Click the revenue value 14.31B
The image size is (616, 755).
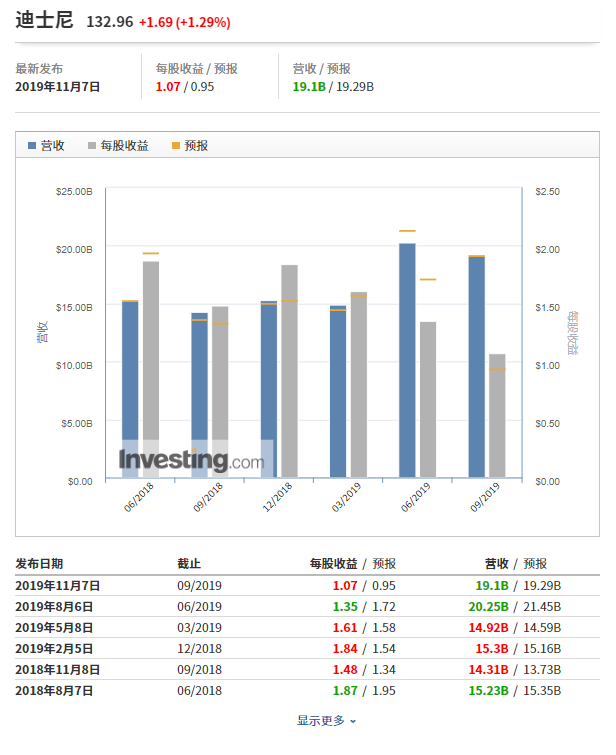coord(488,670)
